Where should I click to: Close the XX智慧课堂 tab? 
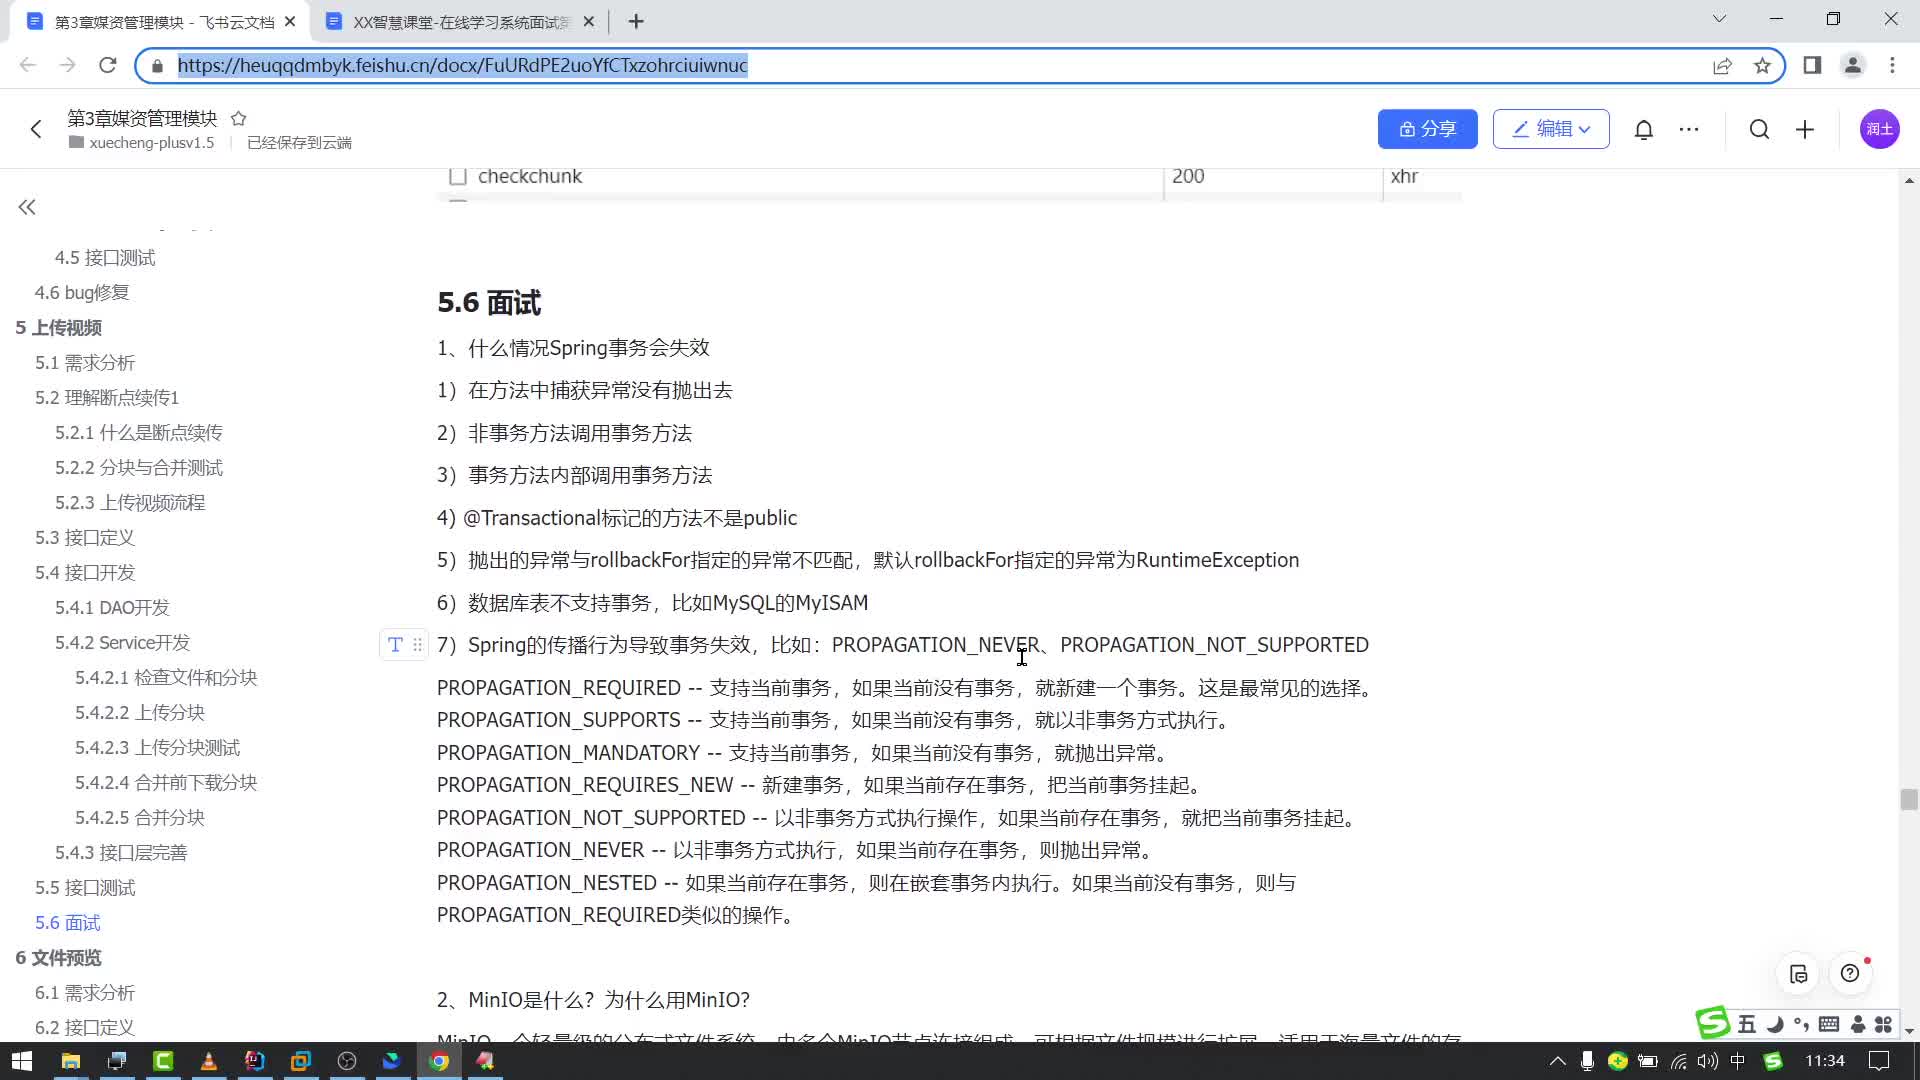click(x=589, y=21)
